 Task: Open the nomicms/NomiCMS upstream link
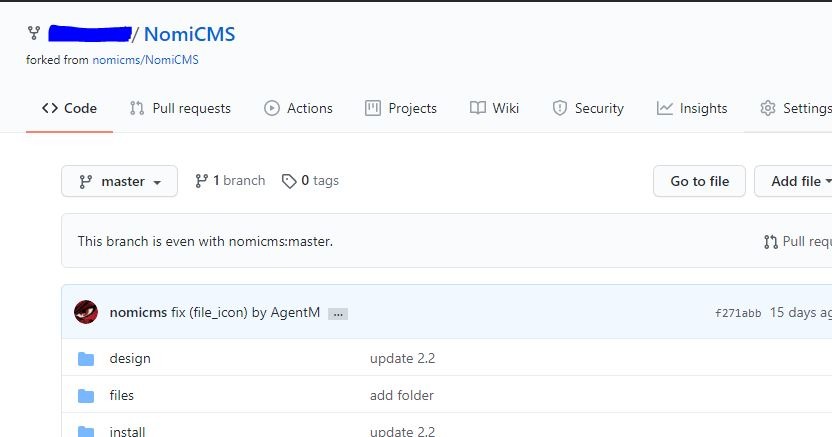pyautogui.click(x=145, y=59)
